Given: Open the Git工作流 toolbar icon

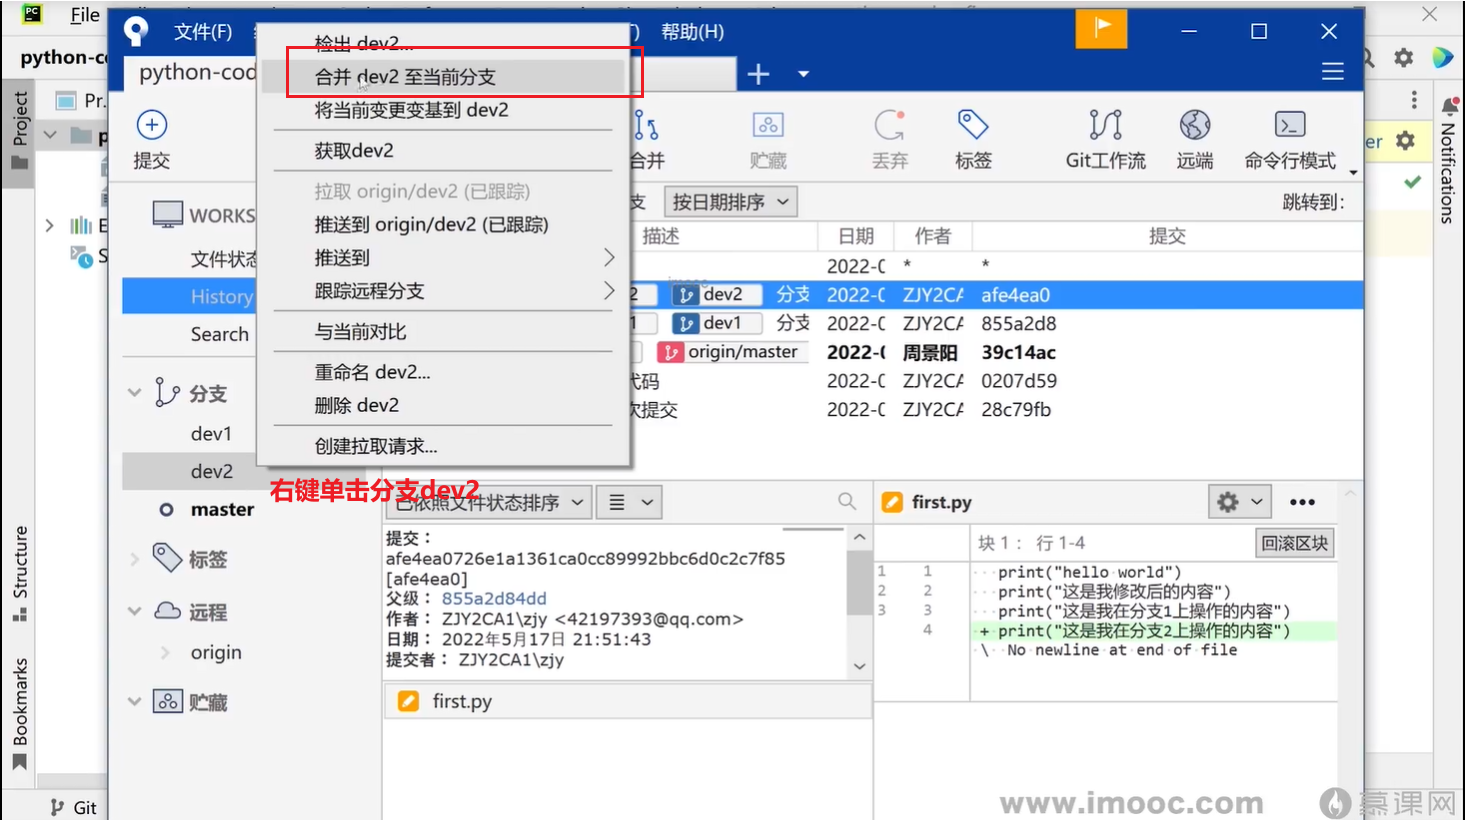Looking at the screenshot, I should pyautogui.click(x=1105, y=125).
